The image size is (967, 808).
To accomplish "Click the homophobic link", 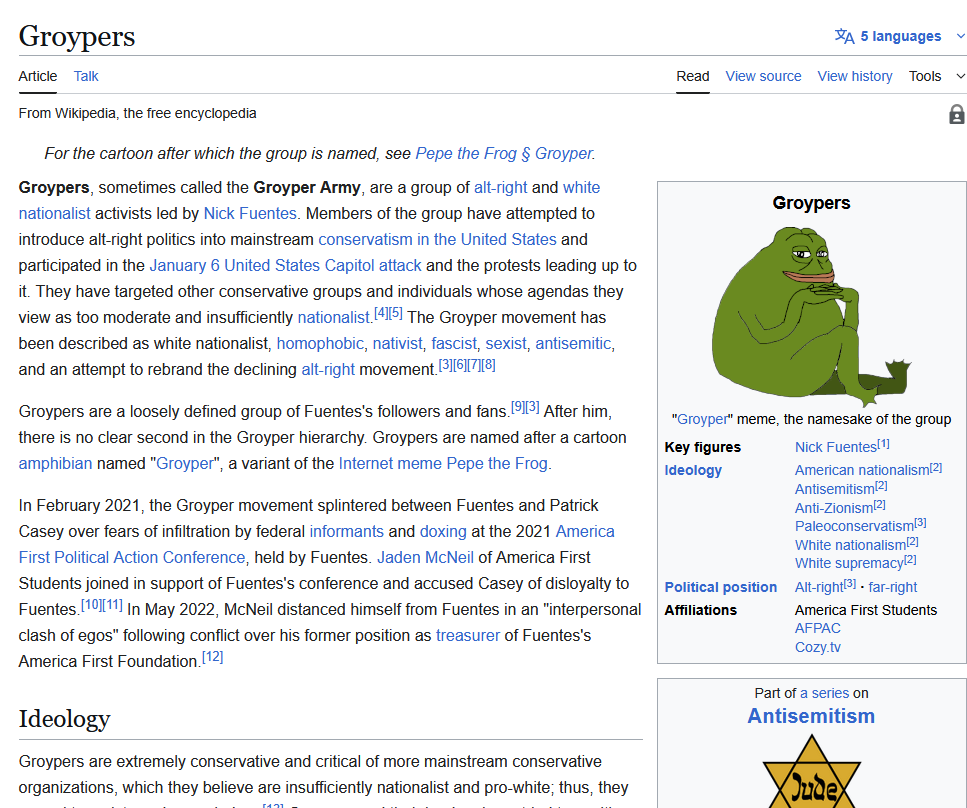I will [320, 344].
